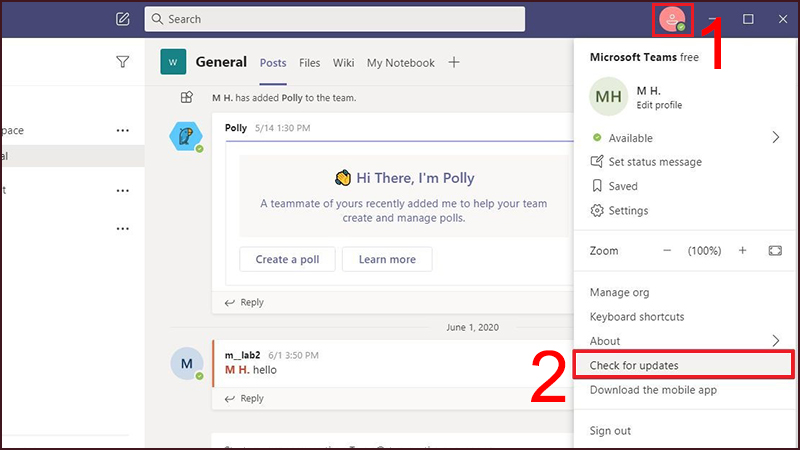
Task: Click the full screen zoom icon
Action: [x=775, y=251]
